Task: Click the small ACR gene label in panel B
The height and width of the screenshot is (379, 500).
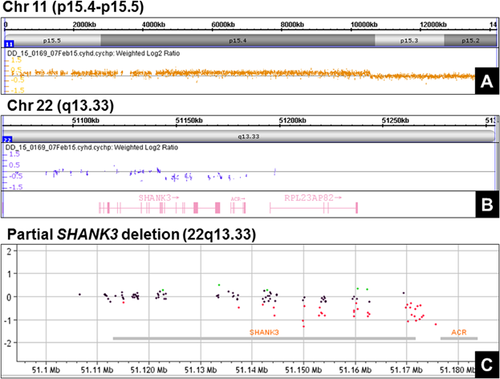Action: 236,199
